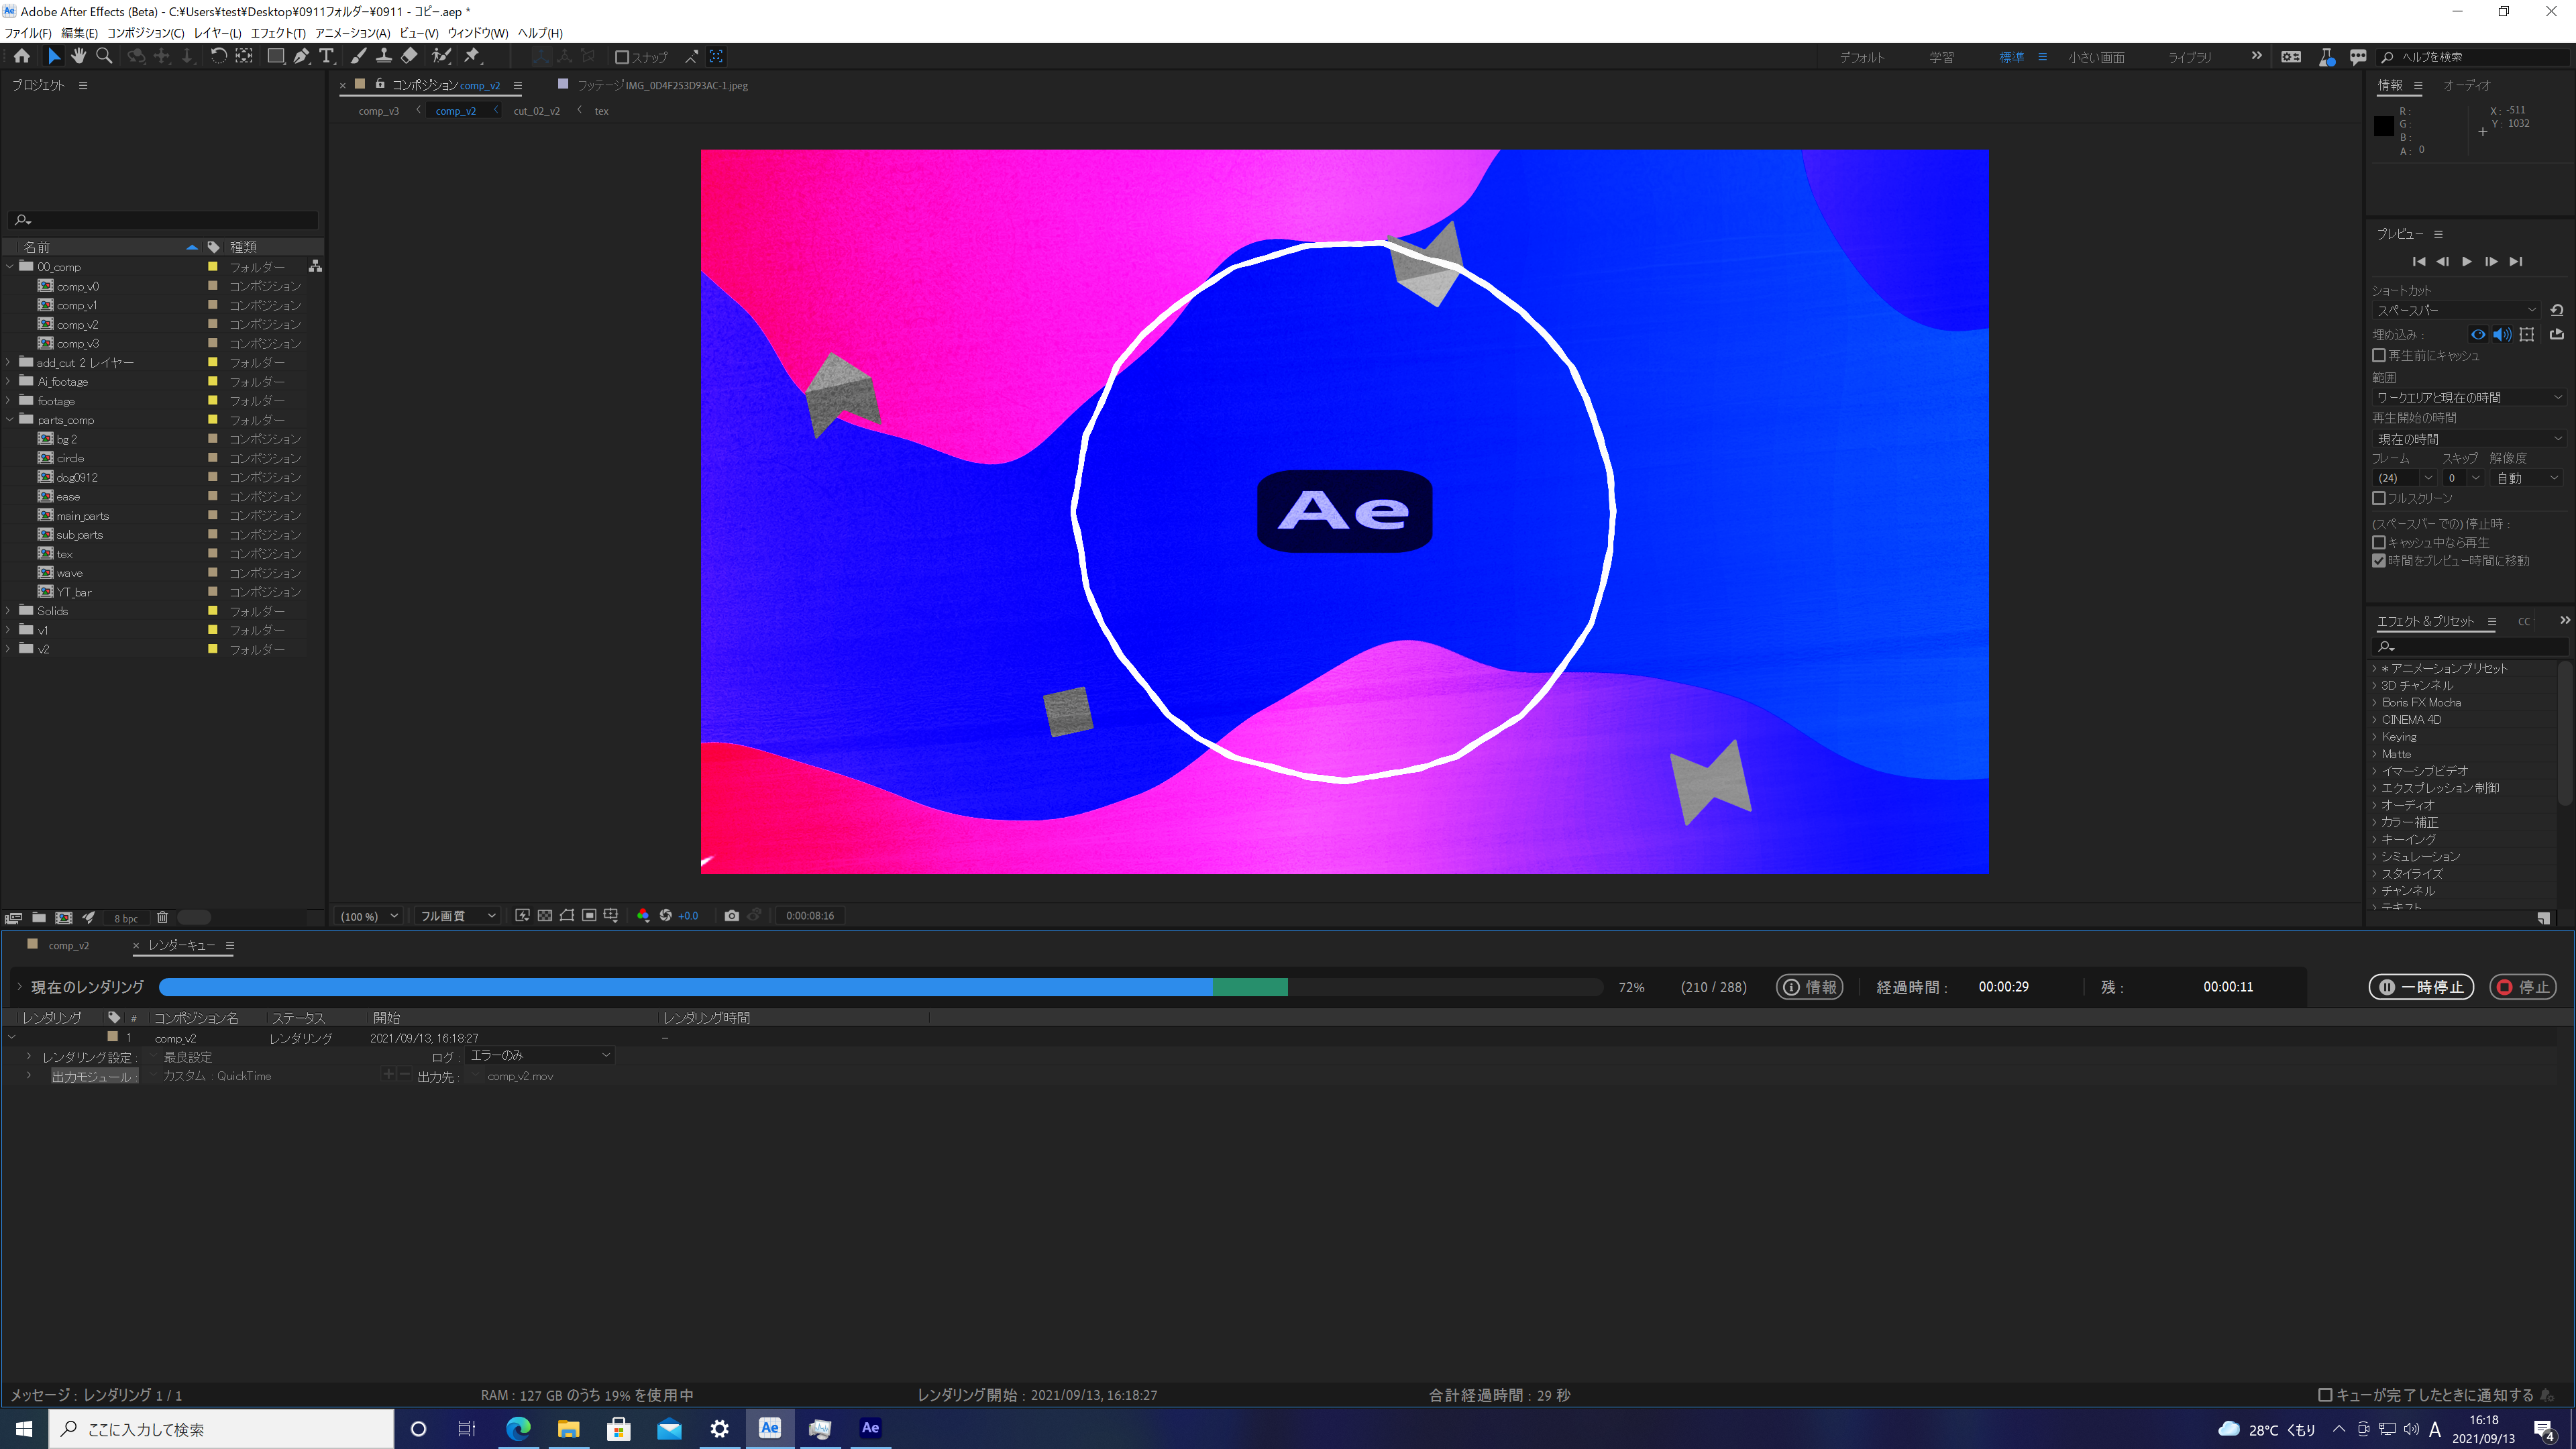Enable the スナップ snapping checkbox
Image resolution: width=2576 pixels, height=1449 pixels.
click(621, 57)
